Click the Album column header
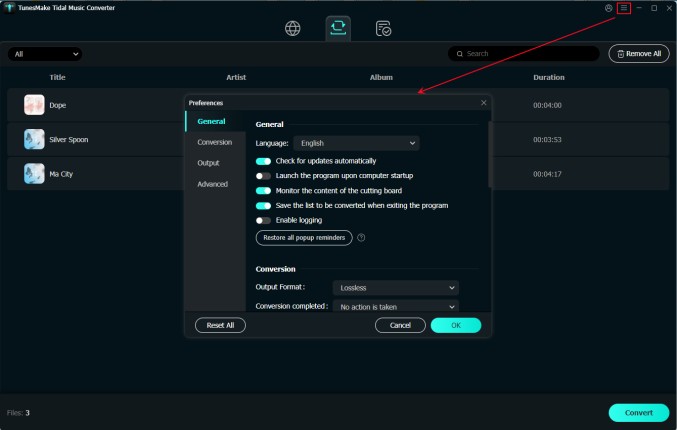 [381, 77]
